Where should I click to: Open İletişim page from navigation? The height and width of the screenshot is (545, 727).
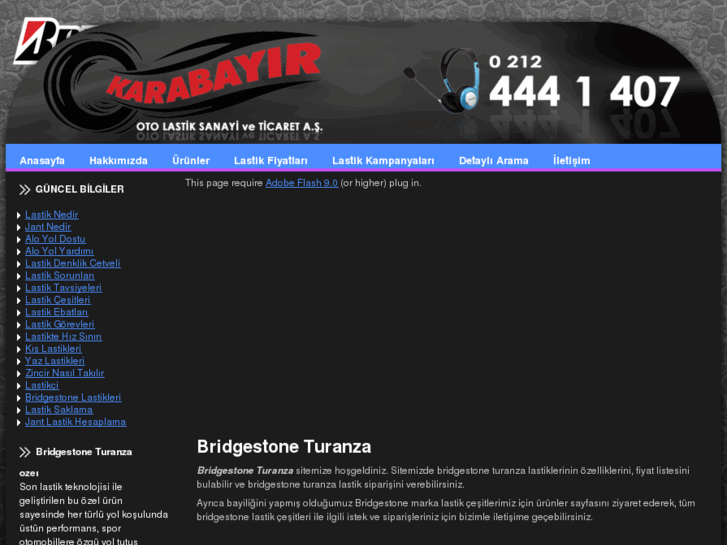(x=571, y=160)
